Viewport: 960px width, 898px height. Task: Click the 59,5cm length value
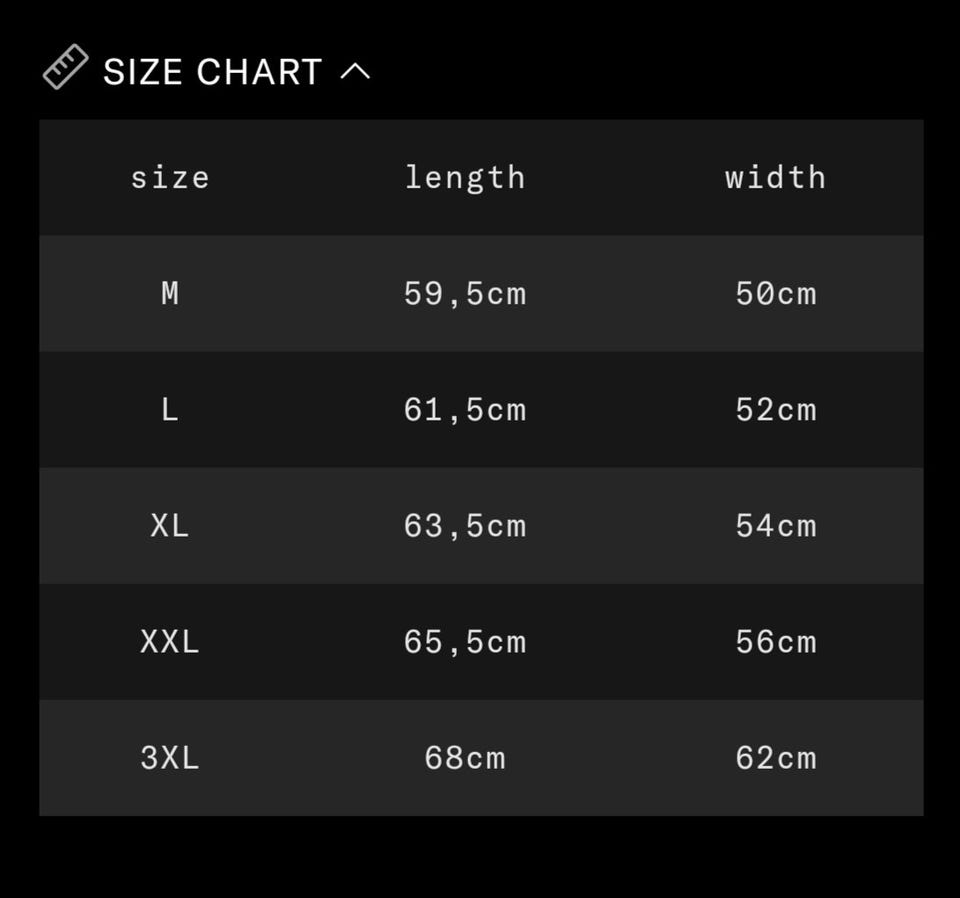(x=465, y=294)
